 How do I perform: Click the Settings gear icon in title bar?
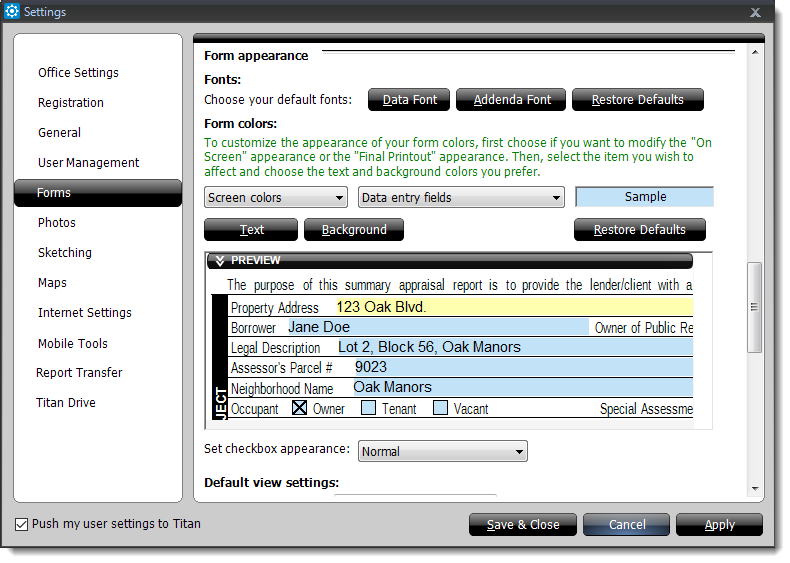12,11
